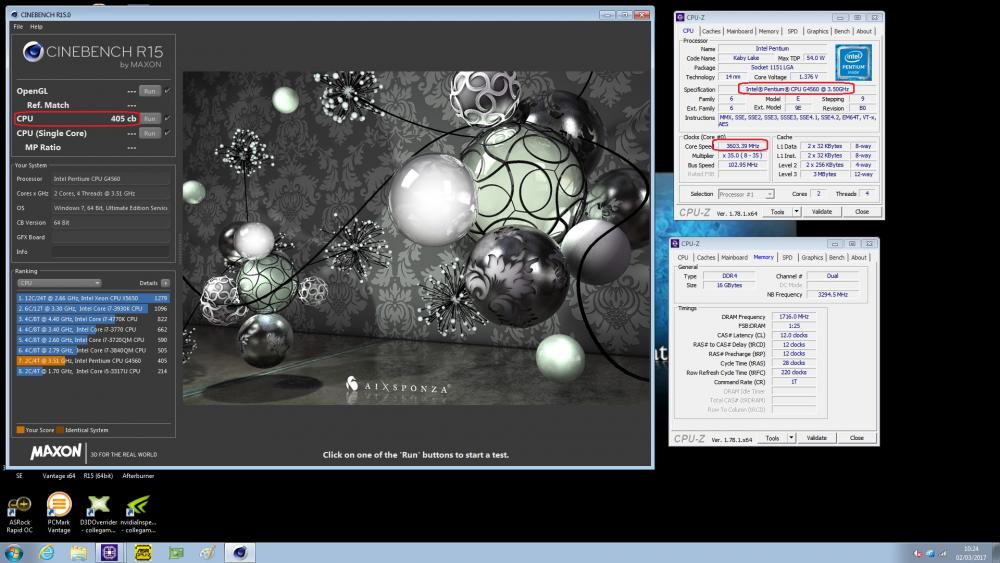The width and height of the screenshot is (1000, 563).
Task: Click Close button in lower CPU-Z window
Action: pos(857,437)
